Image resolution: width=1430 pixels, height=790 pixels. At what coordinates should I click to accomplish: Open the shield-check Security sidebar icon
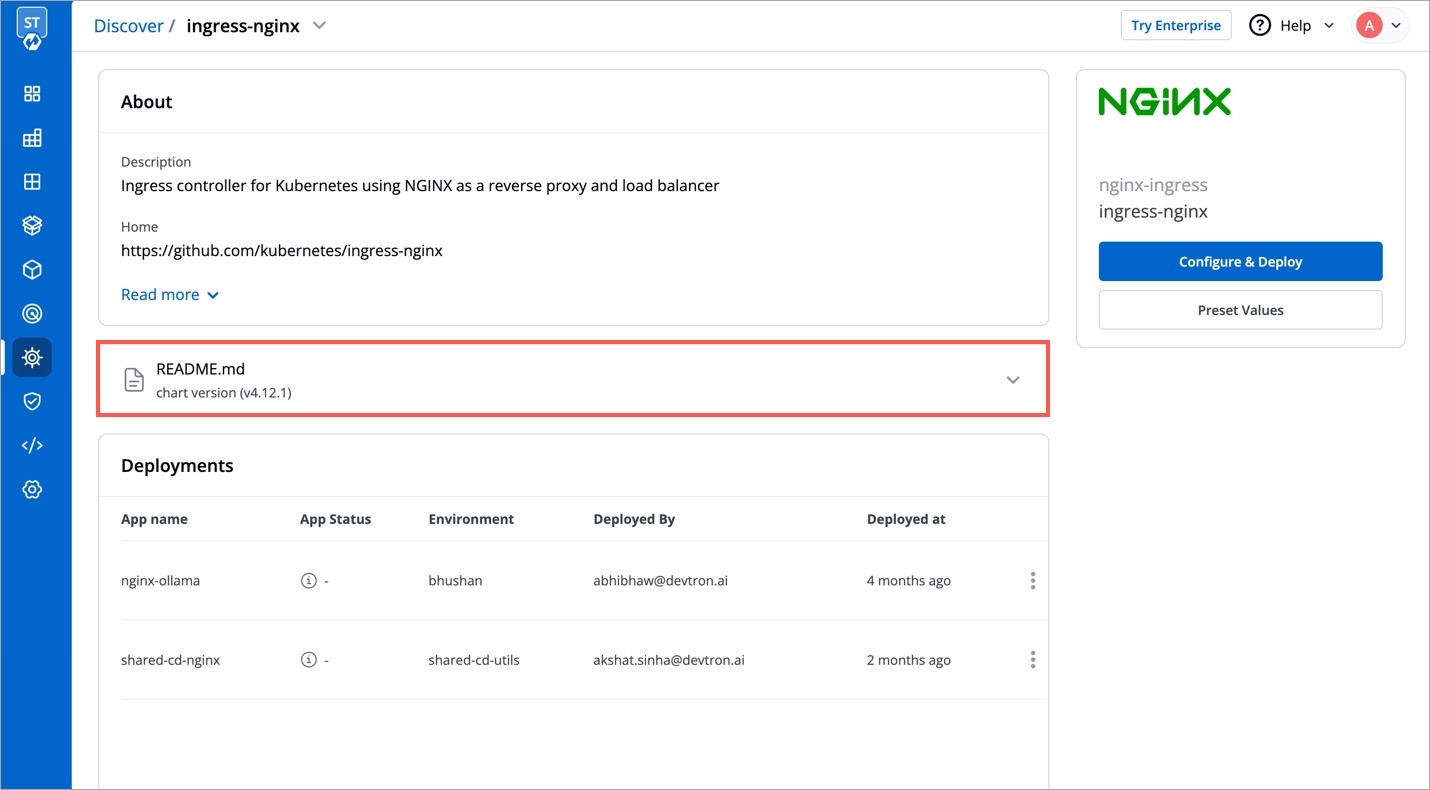[x=32, y=401]
